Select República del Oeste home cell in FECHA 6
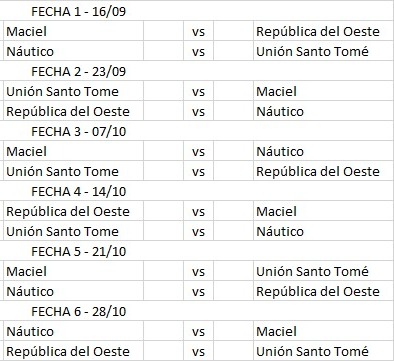Screen dimensions: 394x361 pos(73,351)
